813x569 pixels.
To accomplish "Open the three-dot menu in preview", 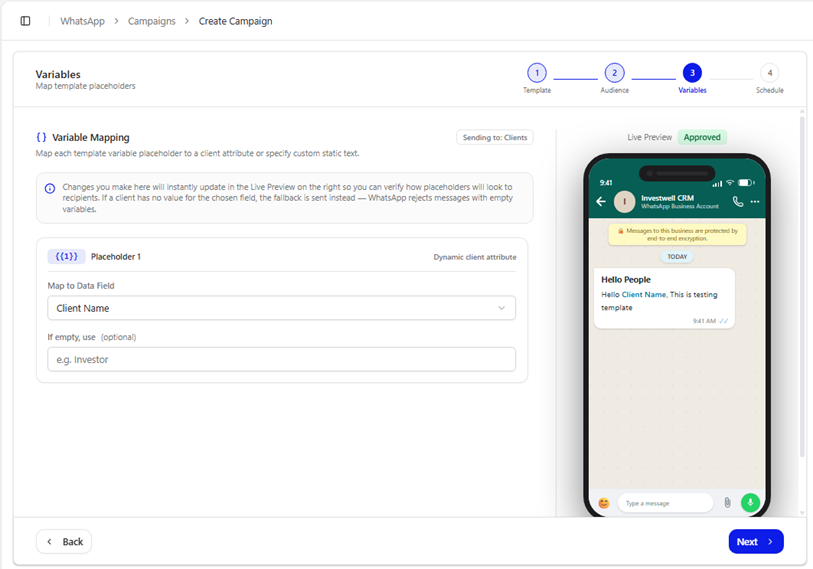I will coord(755,201).
